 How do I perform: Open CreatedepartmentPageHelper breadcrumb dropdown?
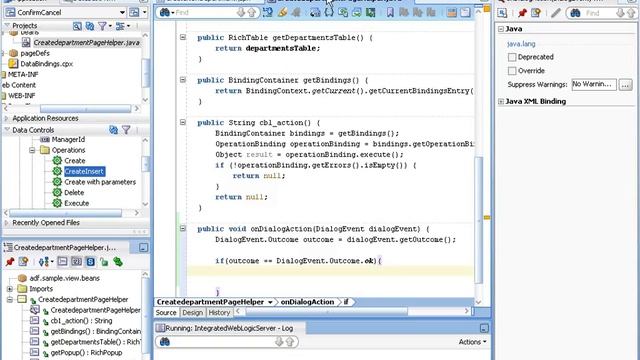click(270, 302)
